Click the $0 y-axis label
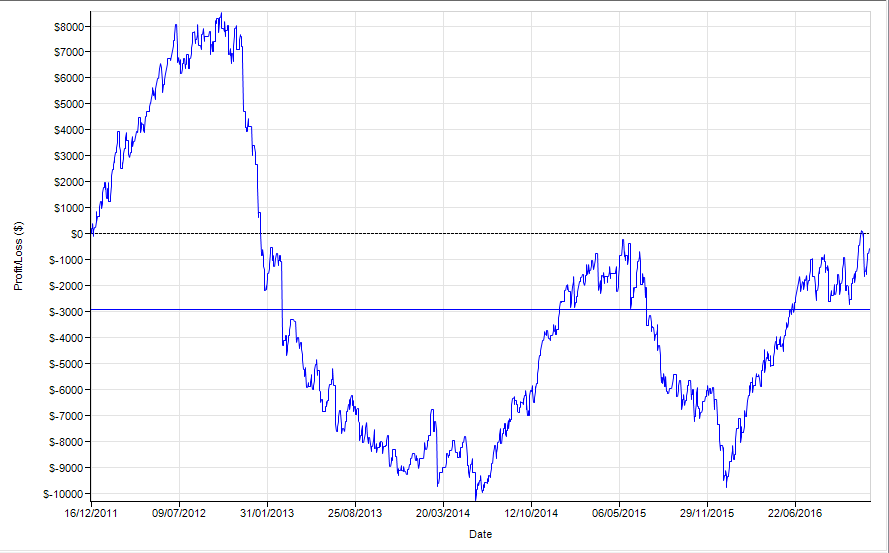This screenshot has width=889, height=553. [x=77, y=234]
